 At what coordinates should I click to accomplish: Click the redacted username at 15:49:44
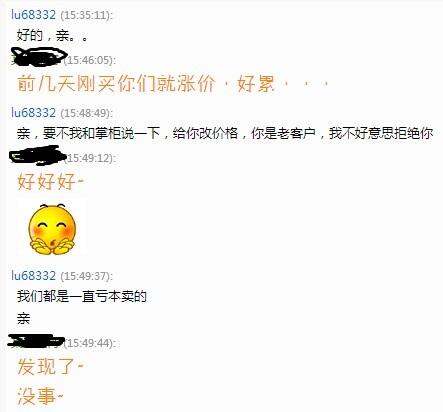[x=36, y=340]
